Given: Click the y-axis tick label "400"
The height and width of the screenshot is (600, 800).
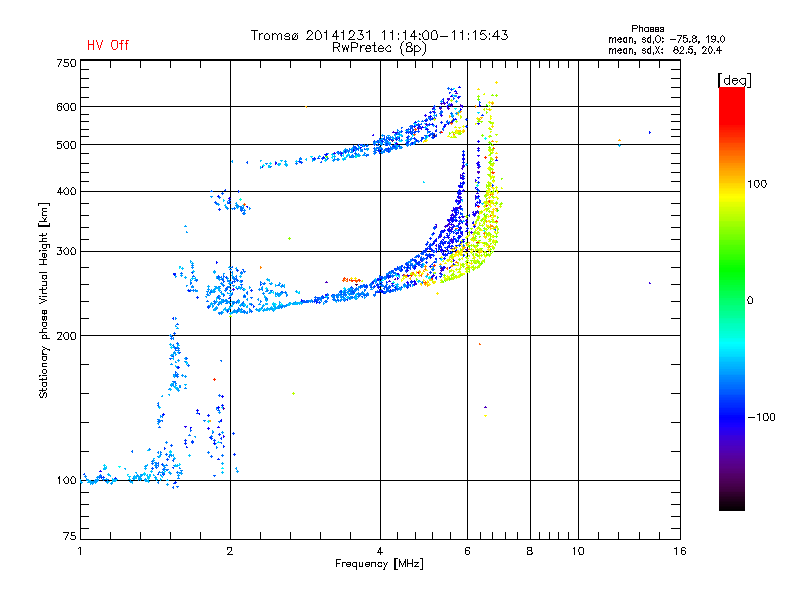Looking at the screenshot, I should (x=67, y=192).
